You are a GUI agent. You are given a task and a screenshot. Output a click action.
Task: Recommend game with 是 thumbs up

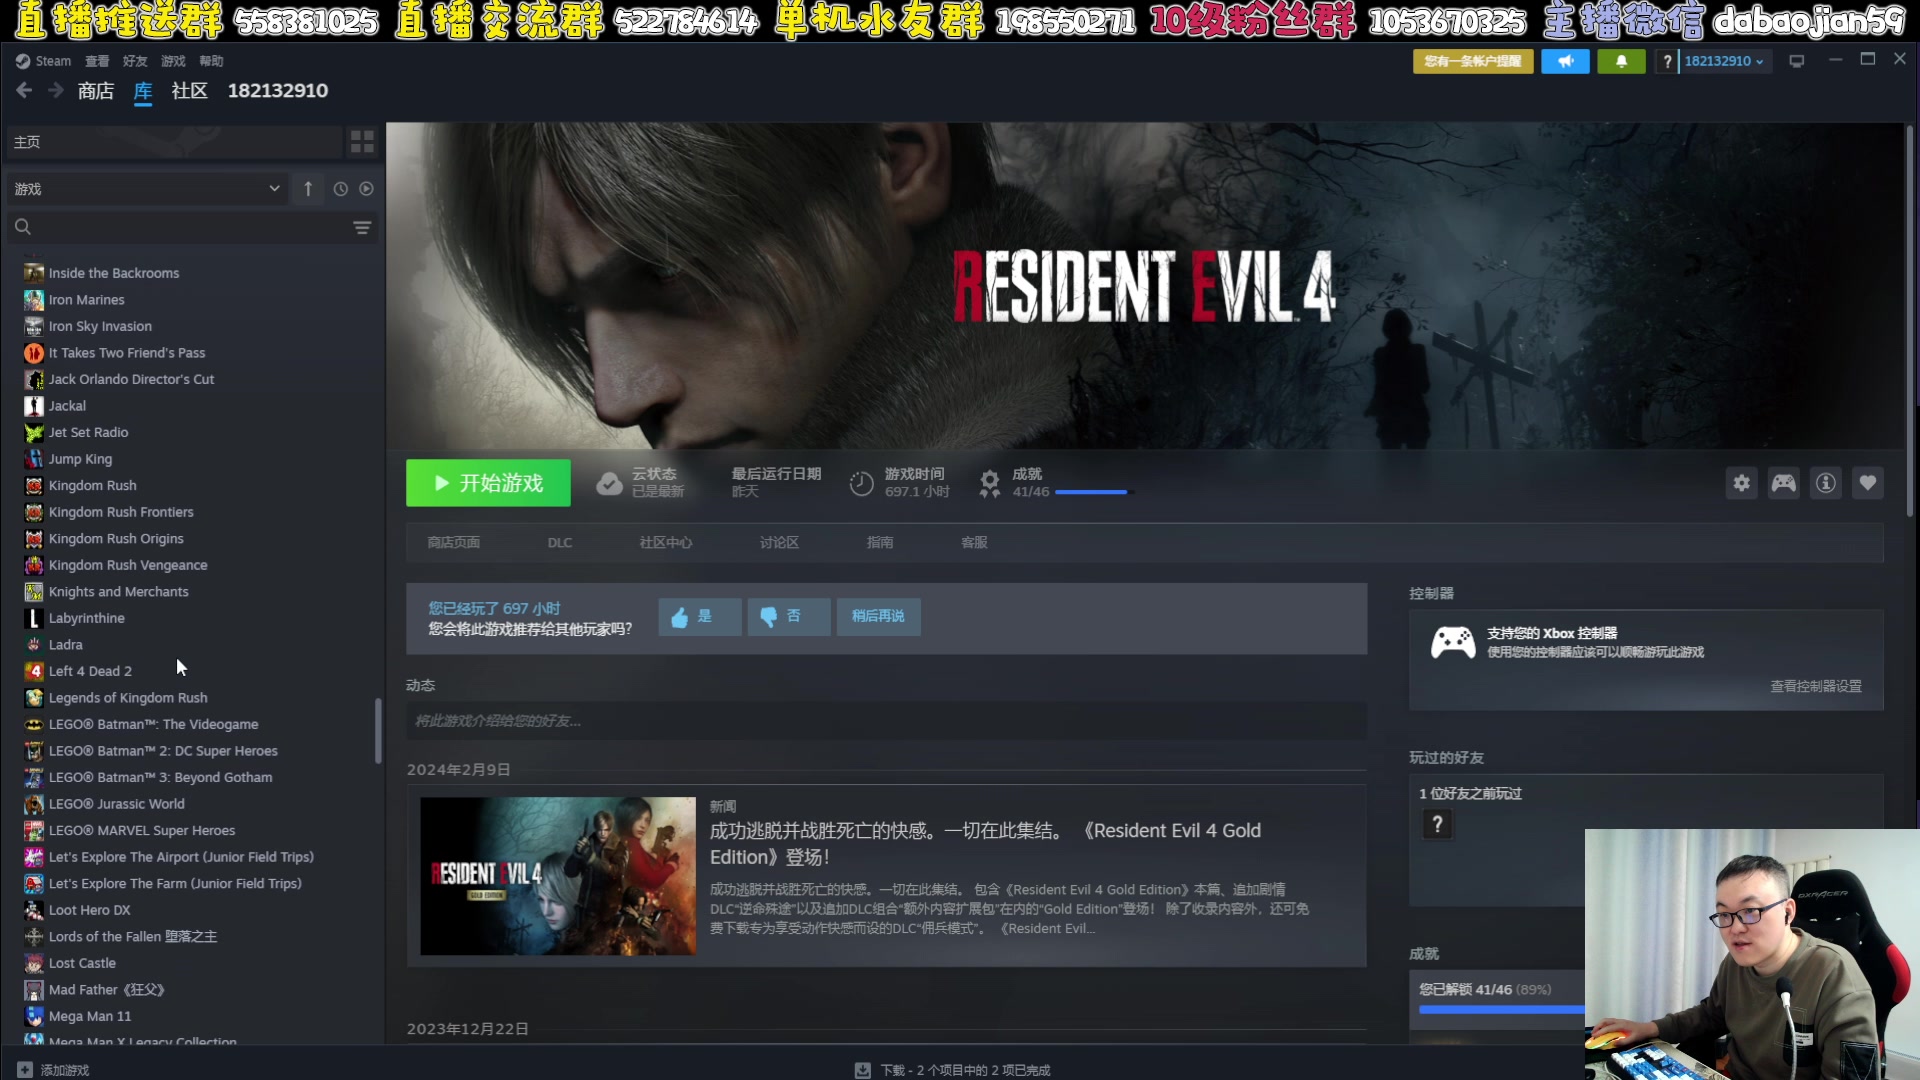[699, 617]
